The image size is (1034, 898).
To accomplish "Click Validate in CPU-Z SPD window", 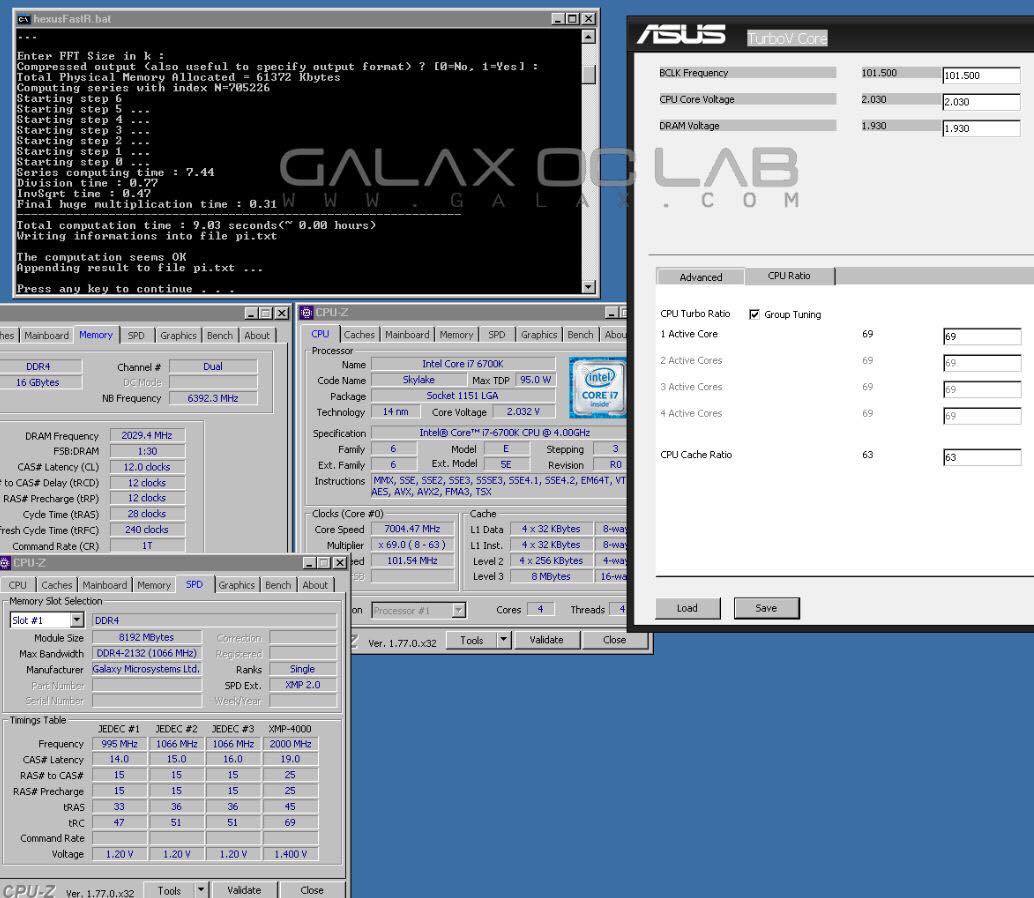I will tap(244, 889).
